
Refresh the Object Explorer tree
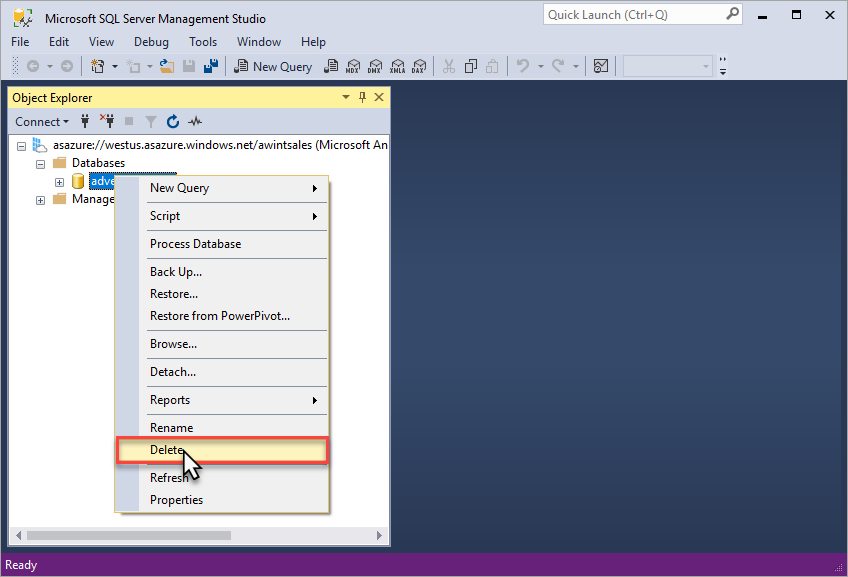[172, 121]
